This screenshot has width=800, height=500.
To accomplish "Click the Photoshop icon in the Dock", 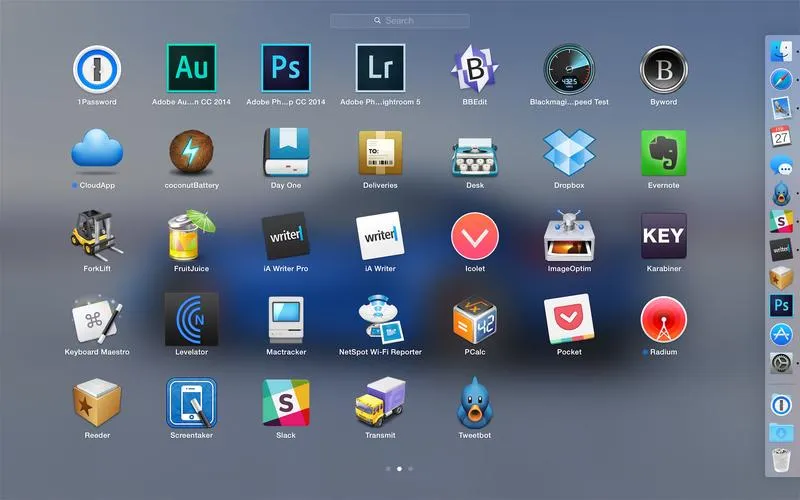I will tap(781, 306).
